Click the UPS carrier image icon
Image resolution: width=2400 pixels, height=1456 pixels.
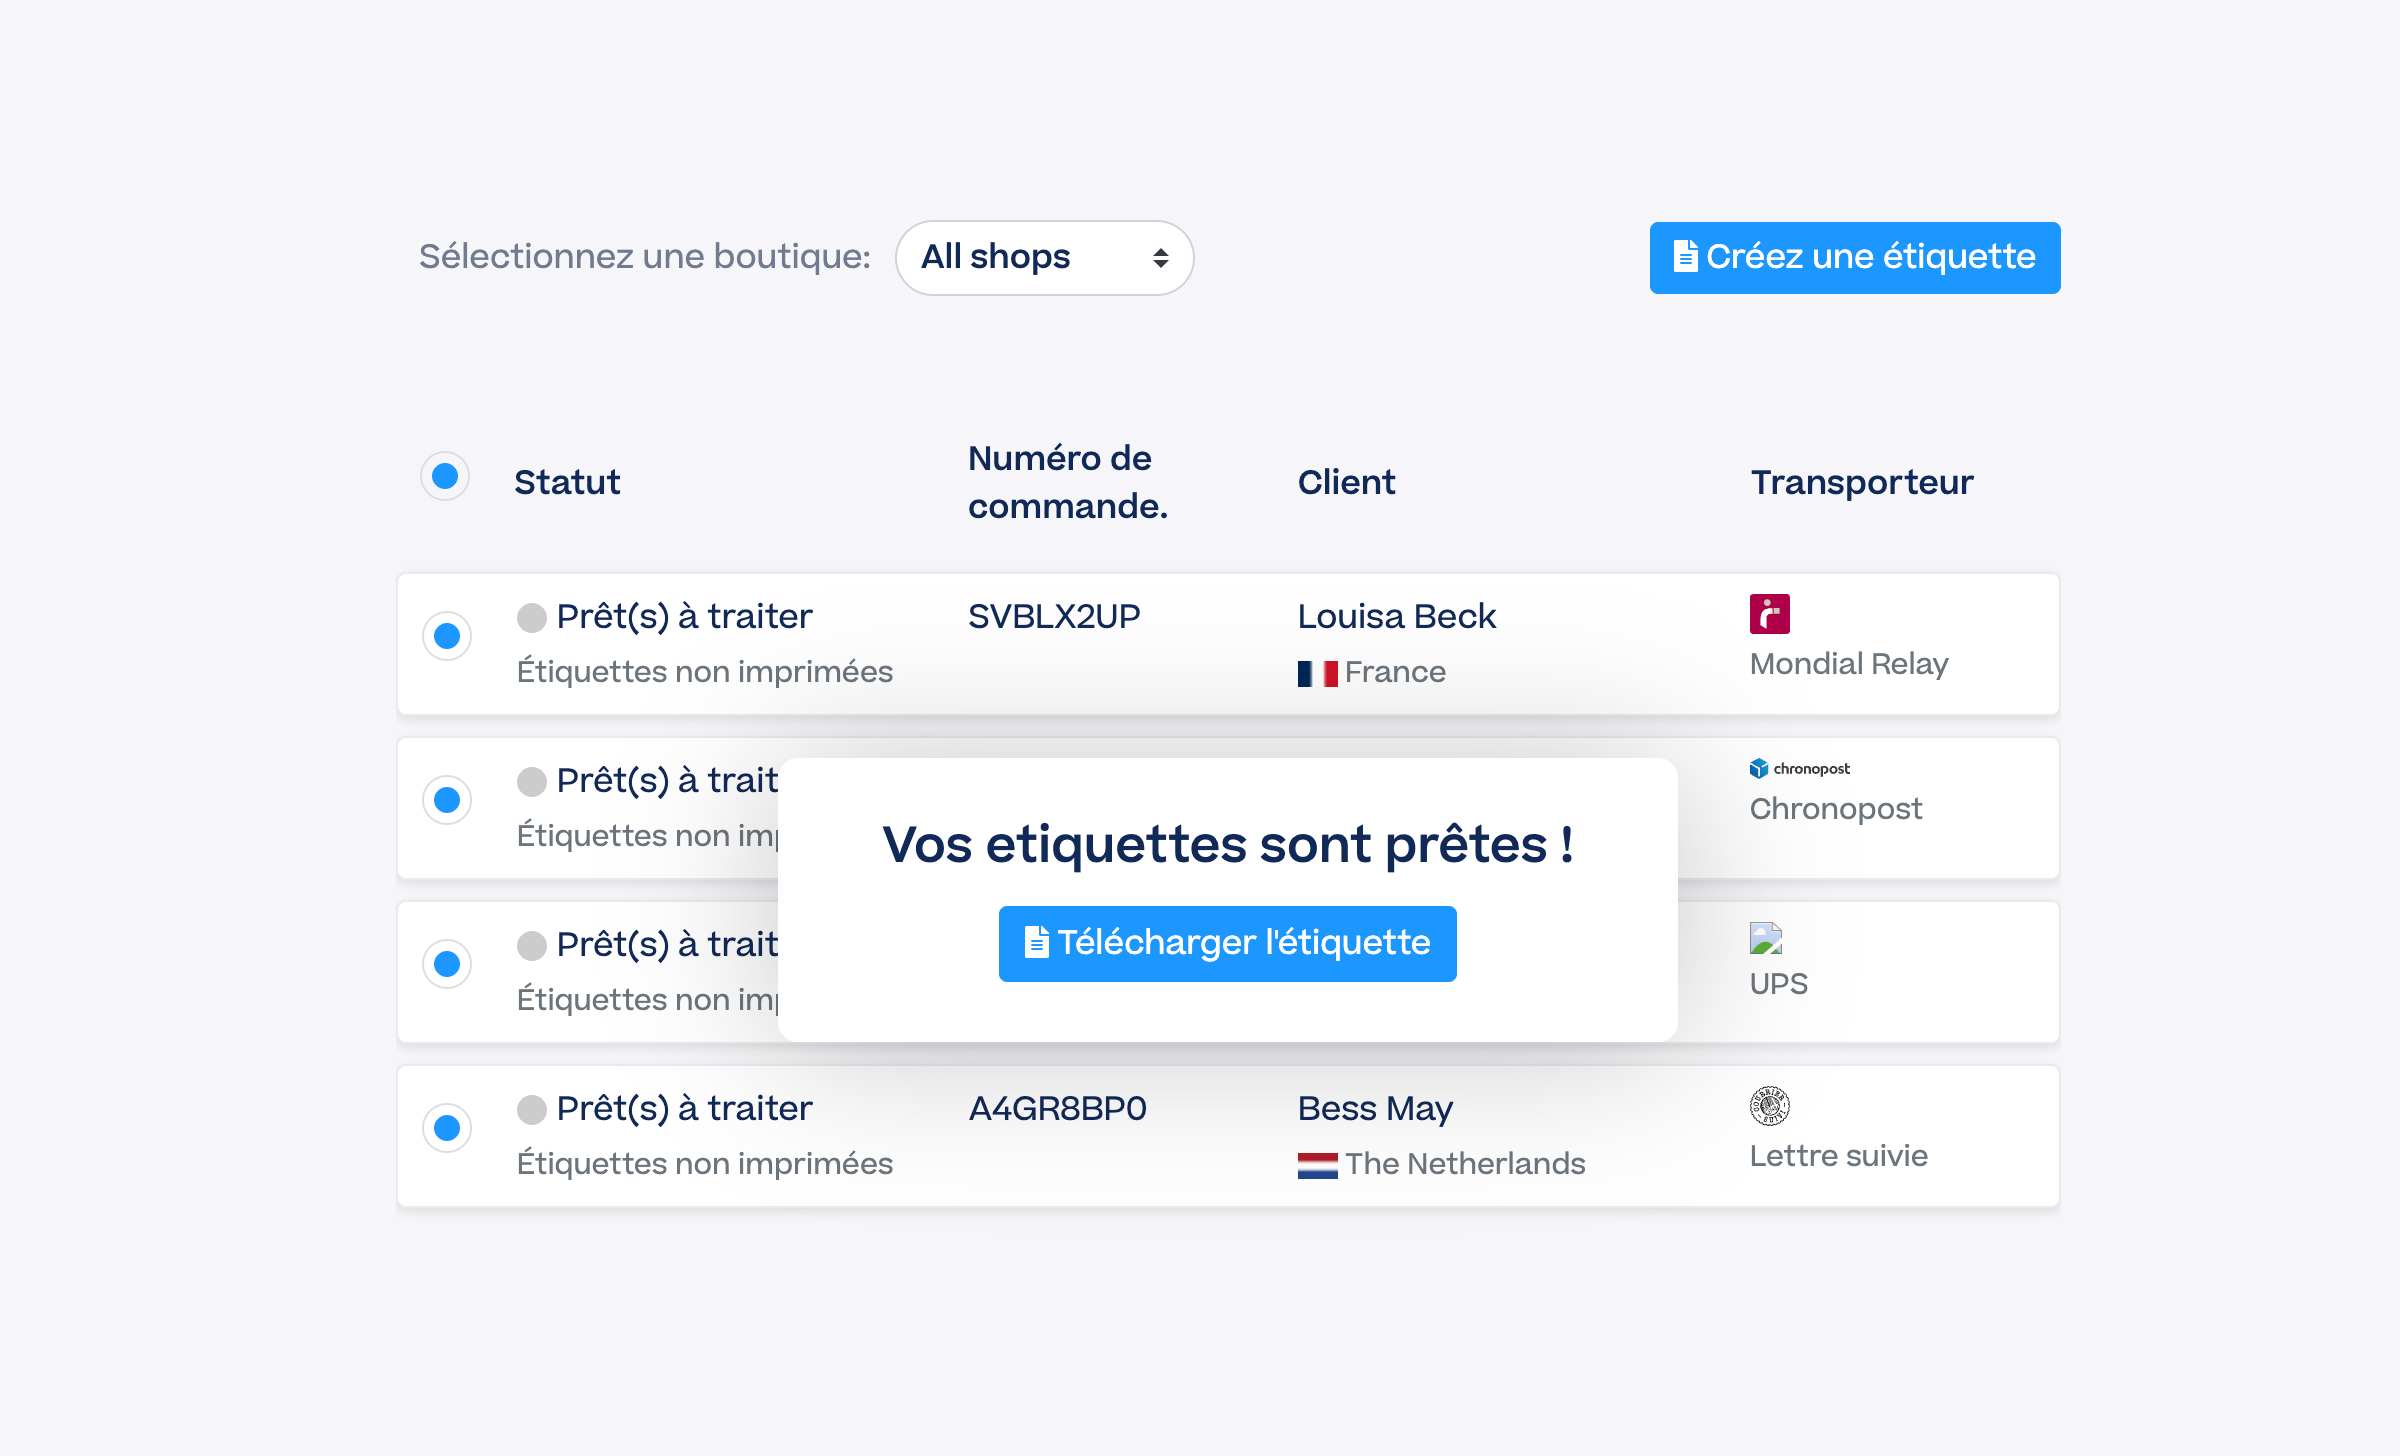(x=1765, y=938)
